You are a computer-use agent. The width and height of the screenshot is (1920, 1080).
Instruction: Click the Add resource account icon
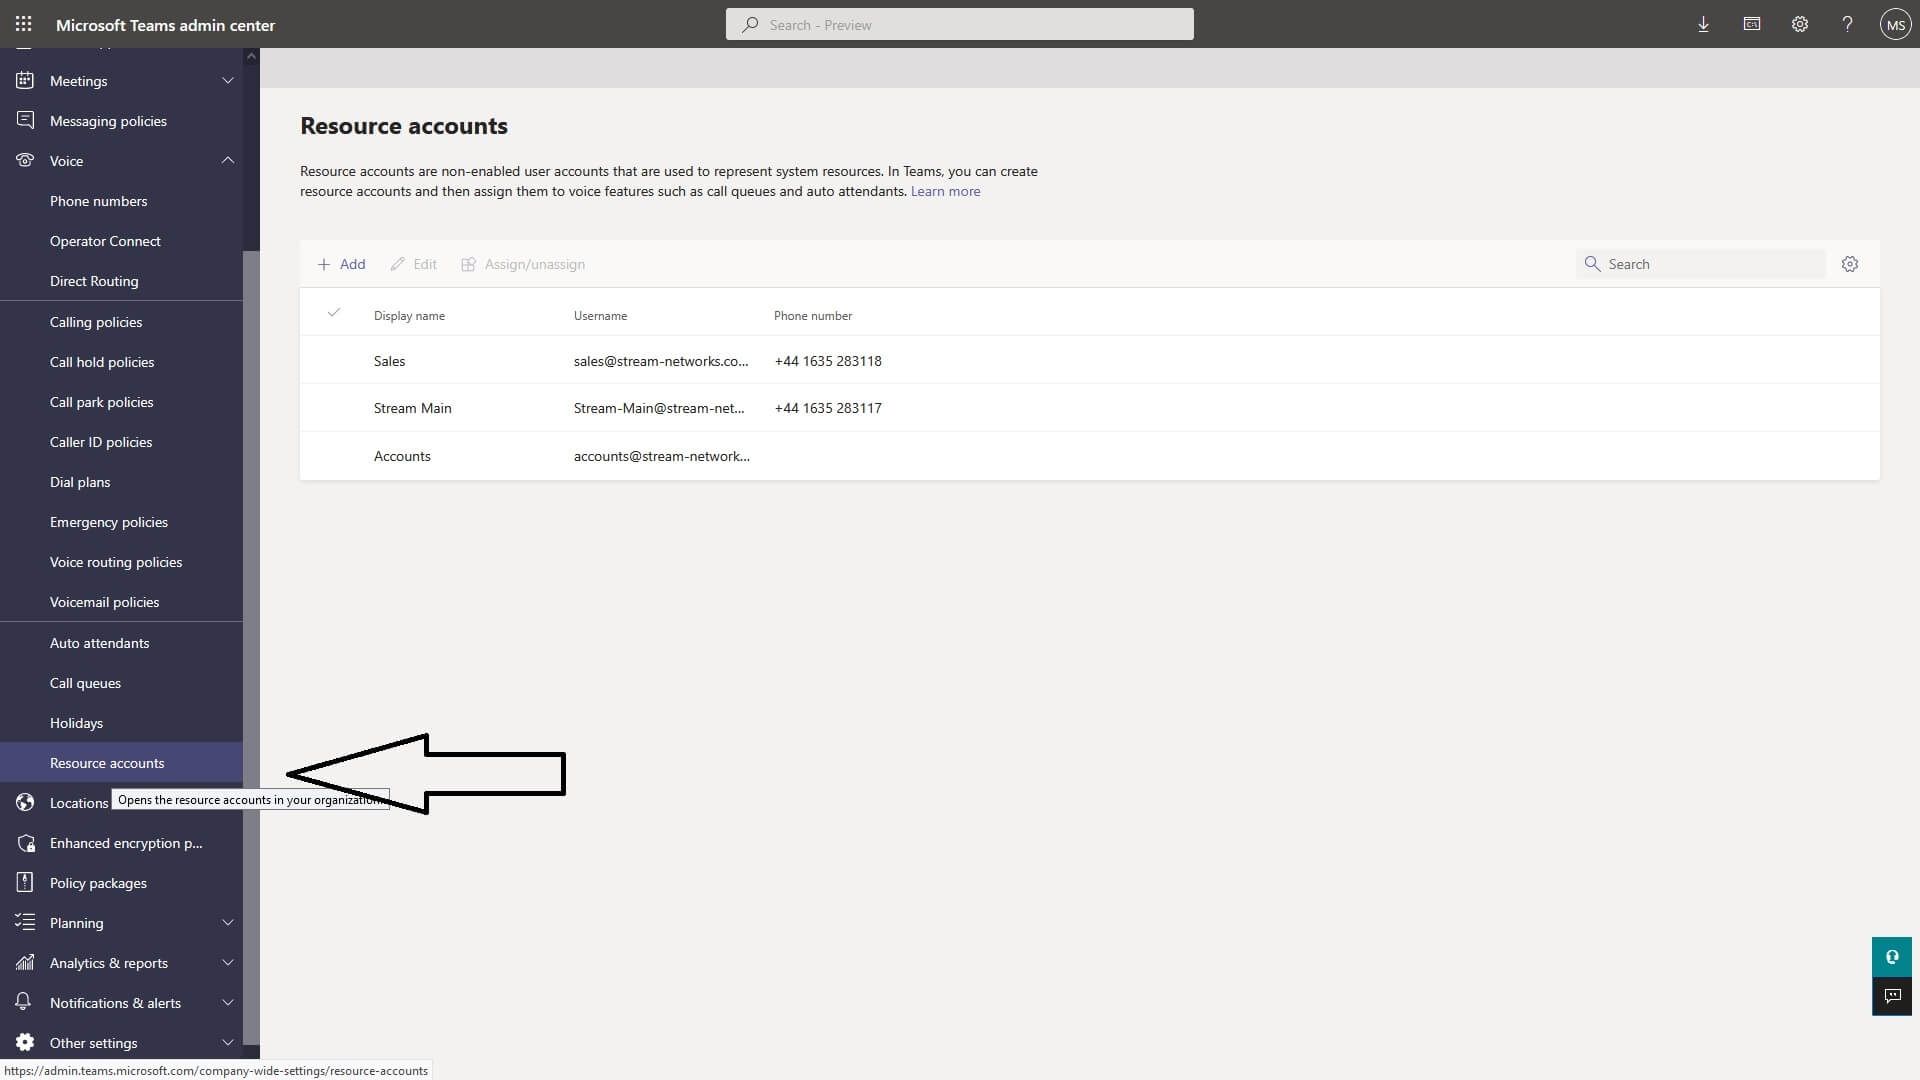340,264
